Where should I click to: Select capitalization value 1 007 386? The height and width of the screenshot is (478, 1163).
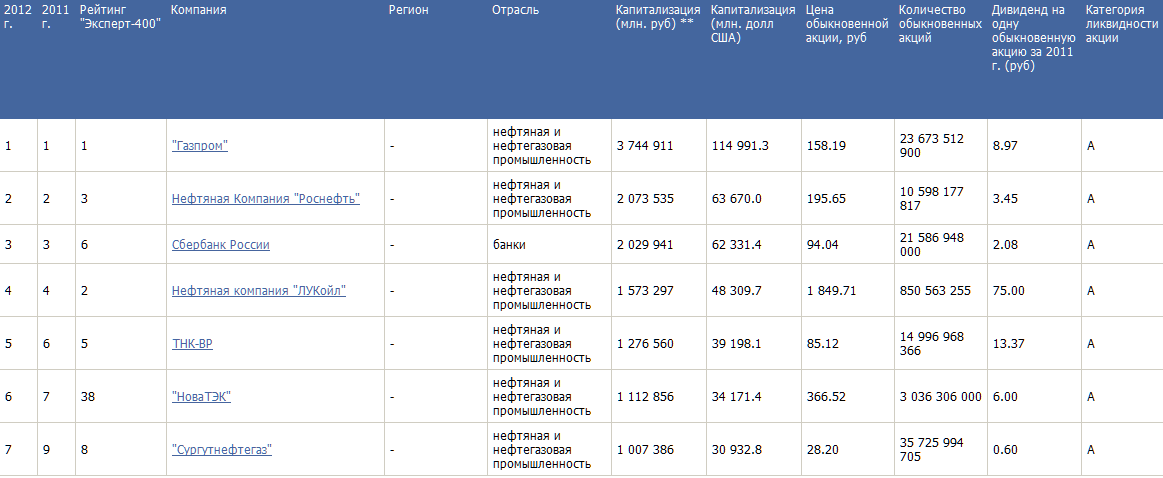click(x=645, y=450)
